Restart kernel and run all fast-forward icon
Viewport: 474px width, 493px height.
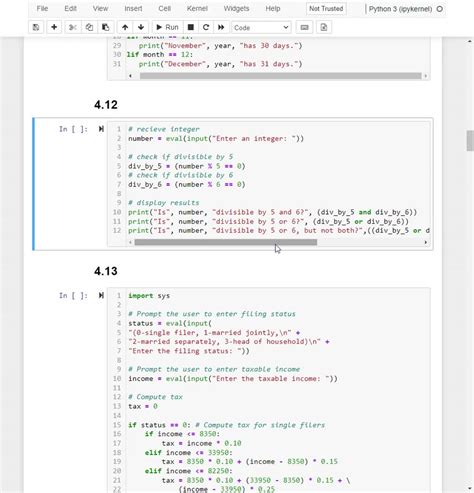[x=221, y=27]
